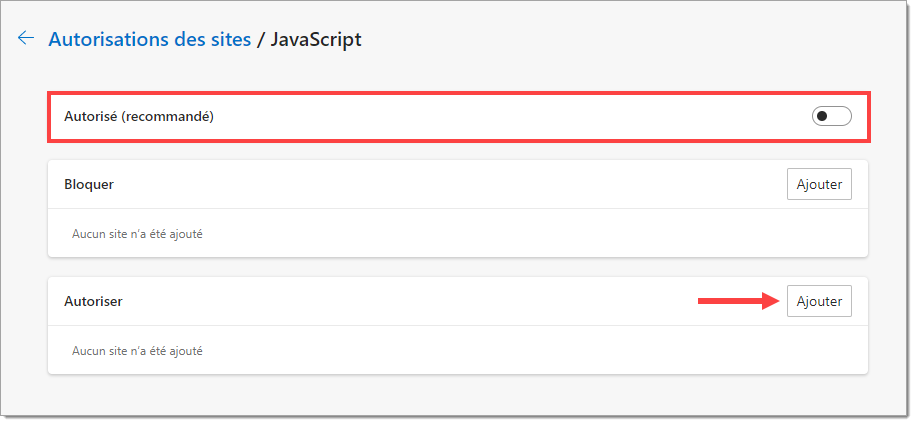Click the Bloquer section heading
The height and width of the screenshot is (423, 914).
pyautogui.click(x=89, y=185)
